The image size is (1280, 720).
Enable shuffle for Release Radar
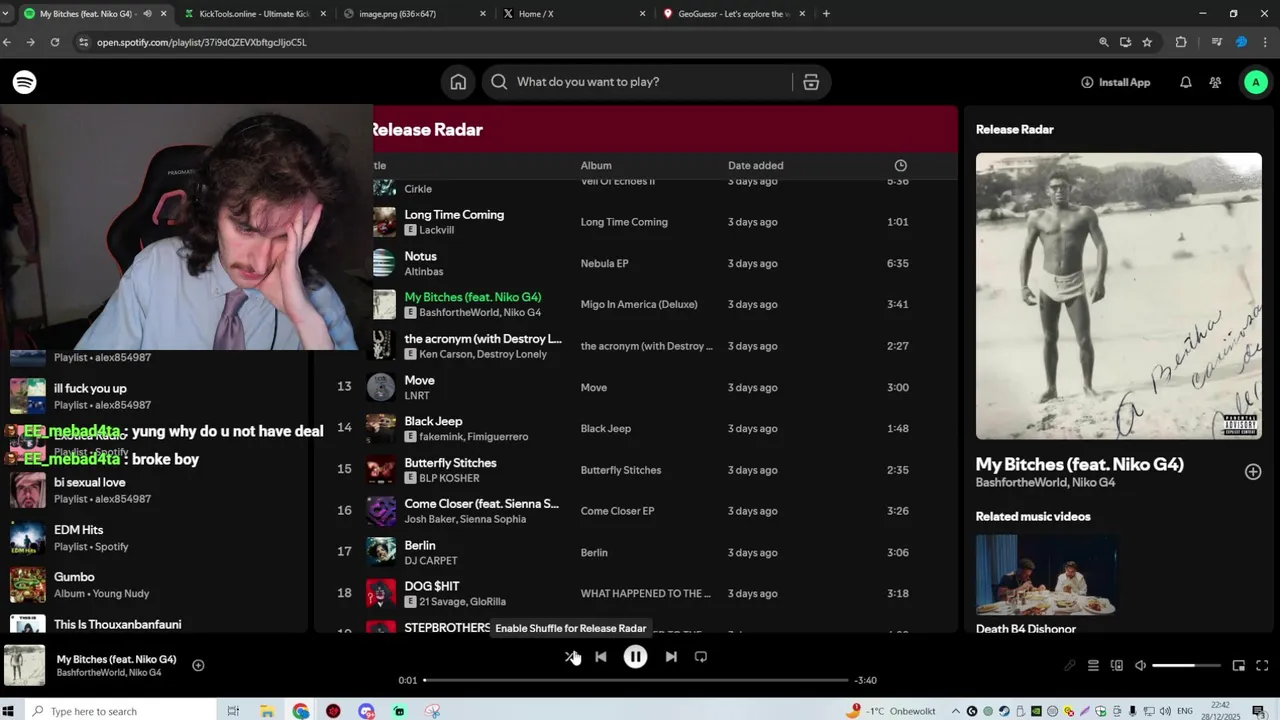570,657
